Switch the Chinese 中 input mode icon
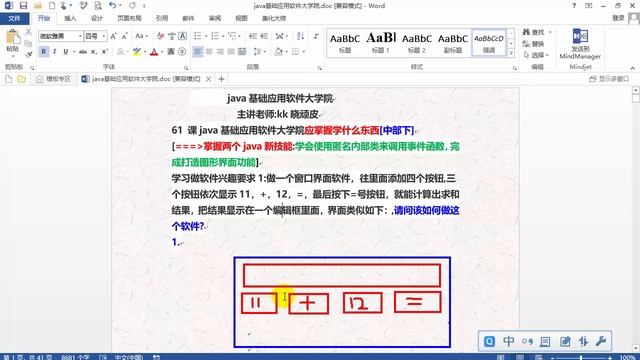Screen dimensions: 640x360 (x=509, y=341)
